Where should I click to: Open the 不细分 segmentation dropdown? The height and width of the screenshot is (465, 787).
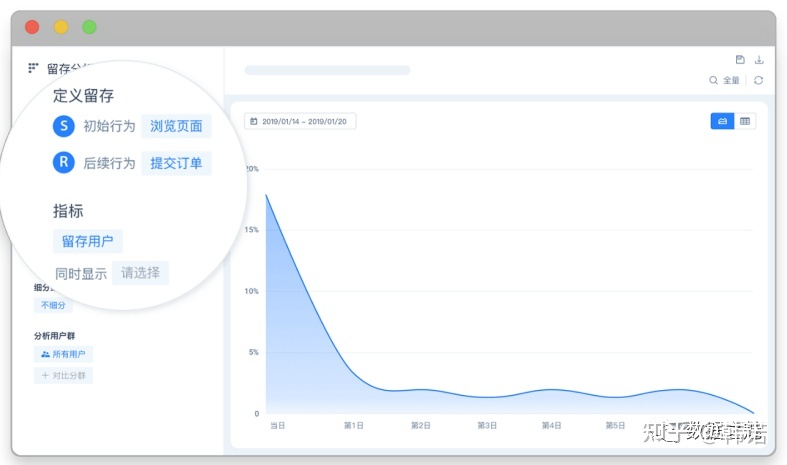tap(53, 305)
